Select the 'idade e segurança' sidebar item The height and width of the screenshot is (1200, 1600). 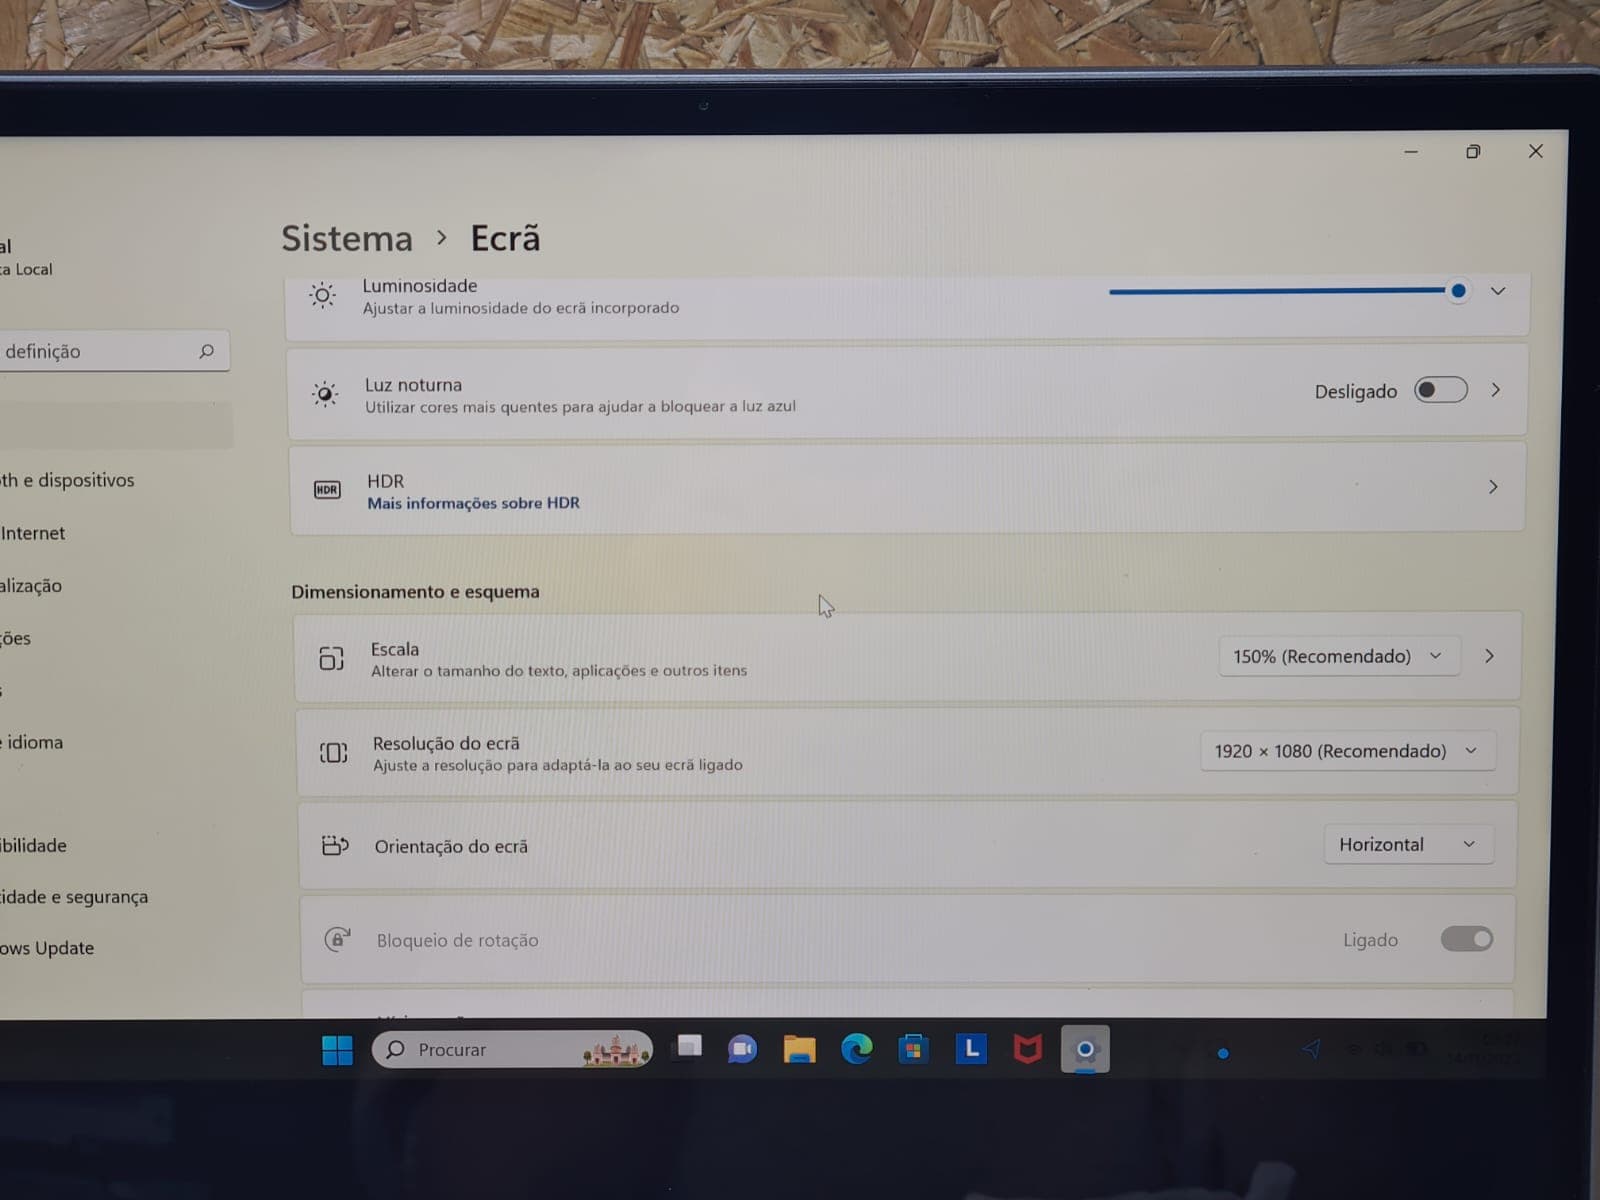[74, 897]
